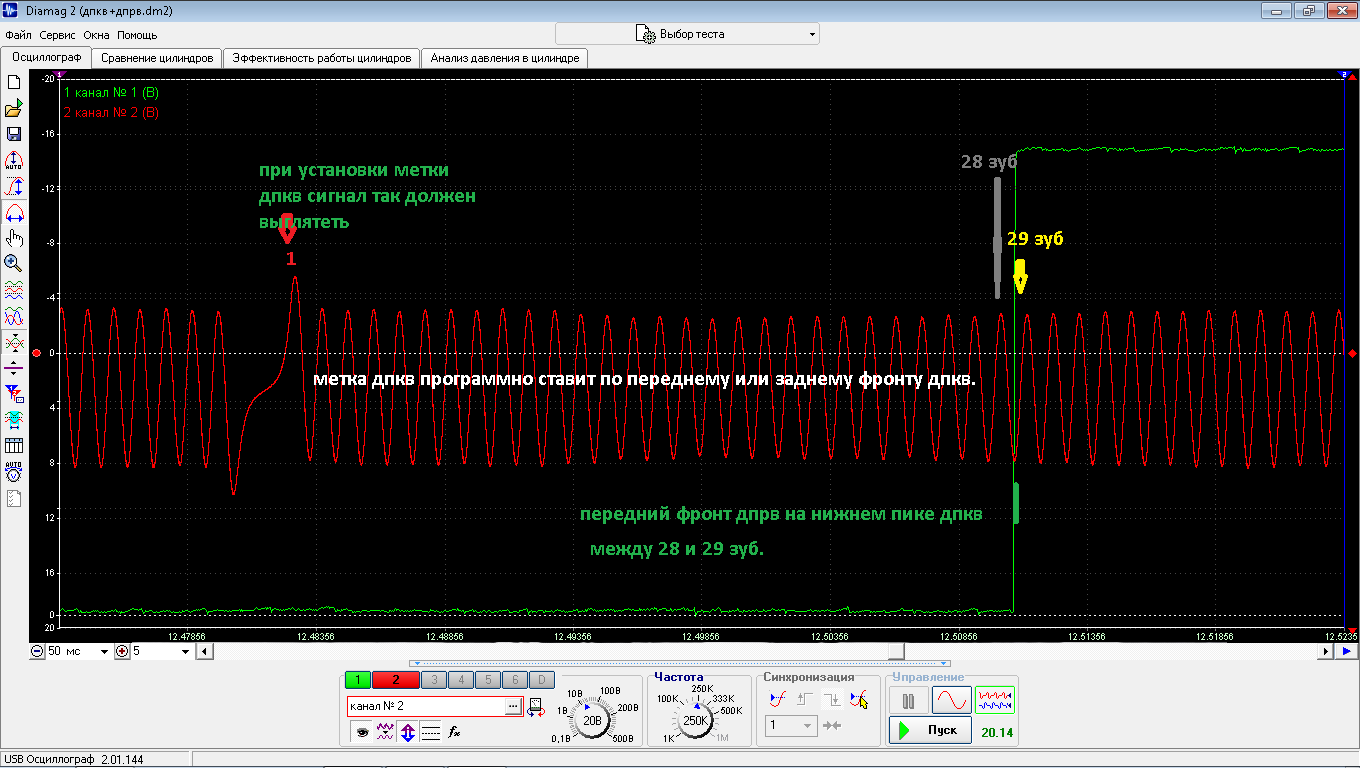Switch to Анализ давления в цилиндре tab
The image size is (1360, 768).
point(504,58)
